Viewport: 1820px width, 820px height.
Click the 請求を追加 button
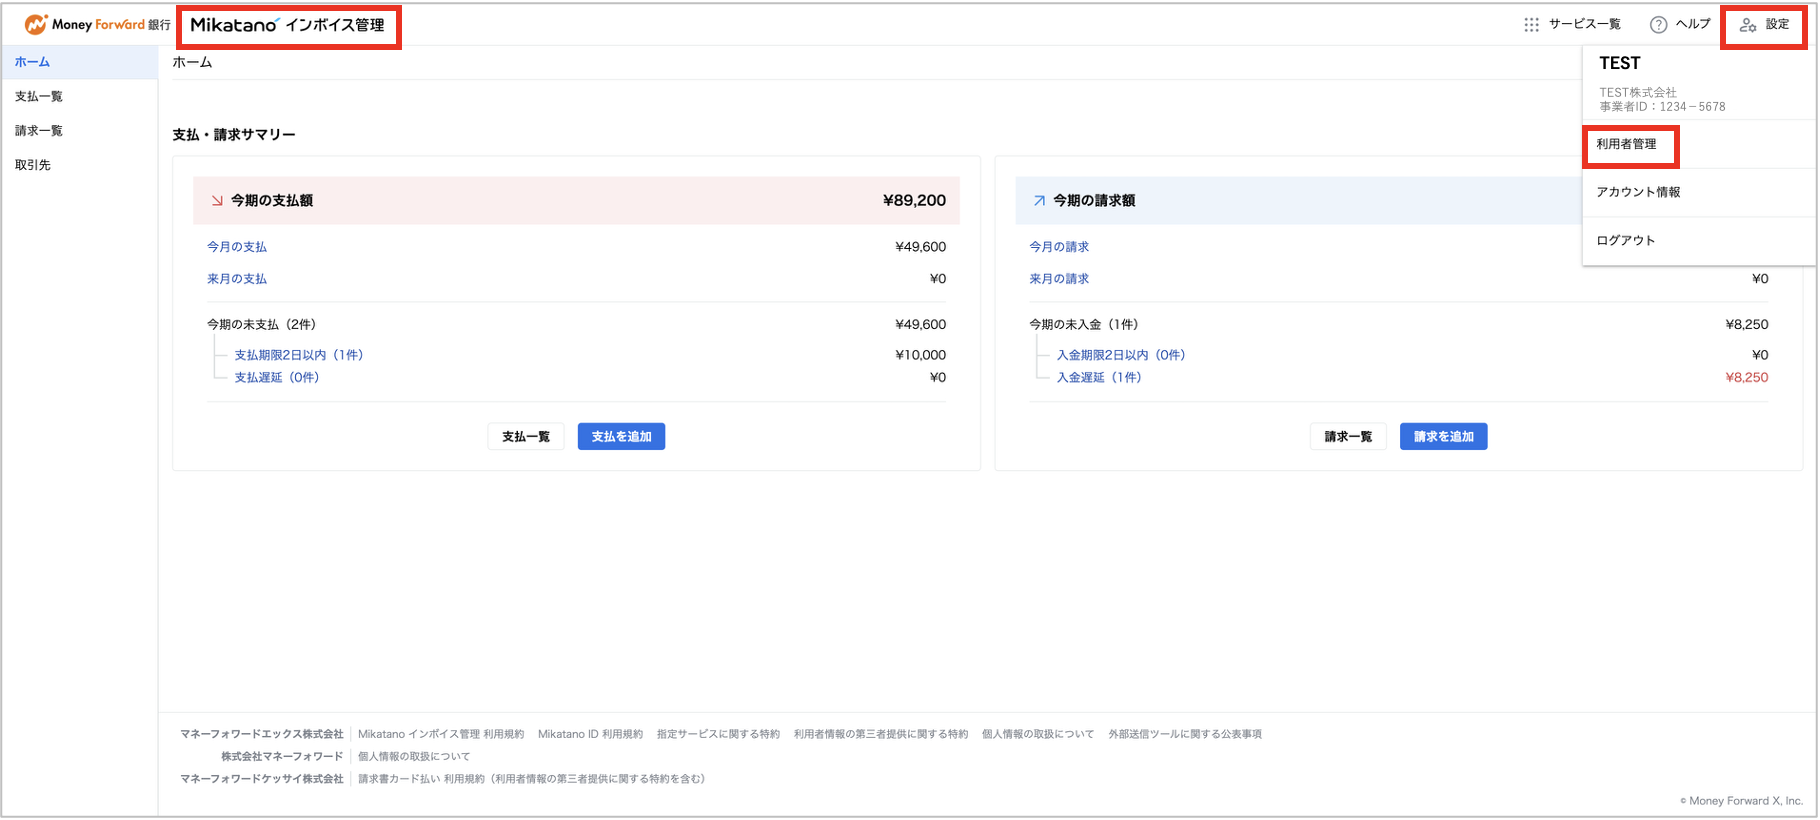(1443, 437)
